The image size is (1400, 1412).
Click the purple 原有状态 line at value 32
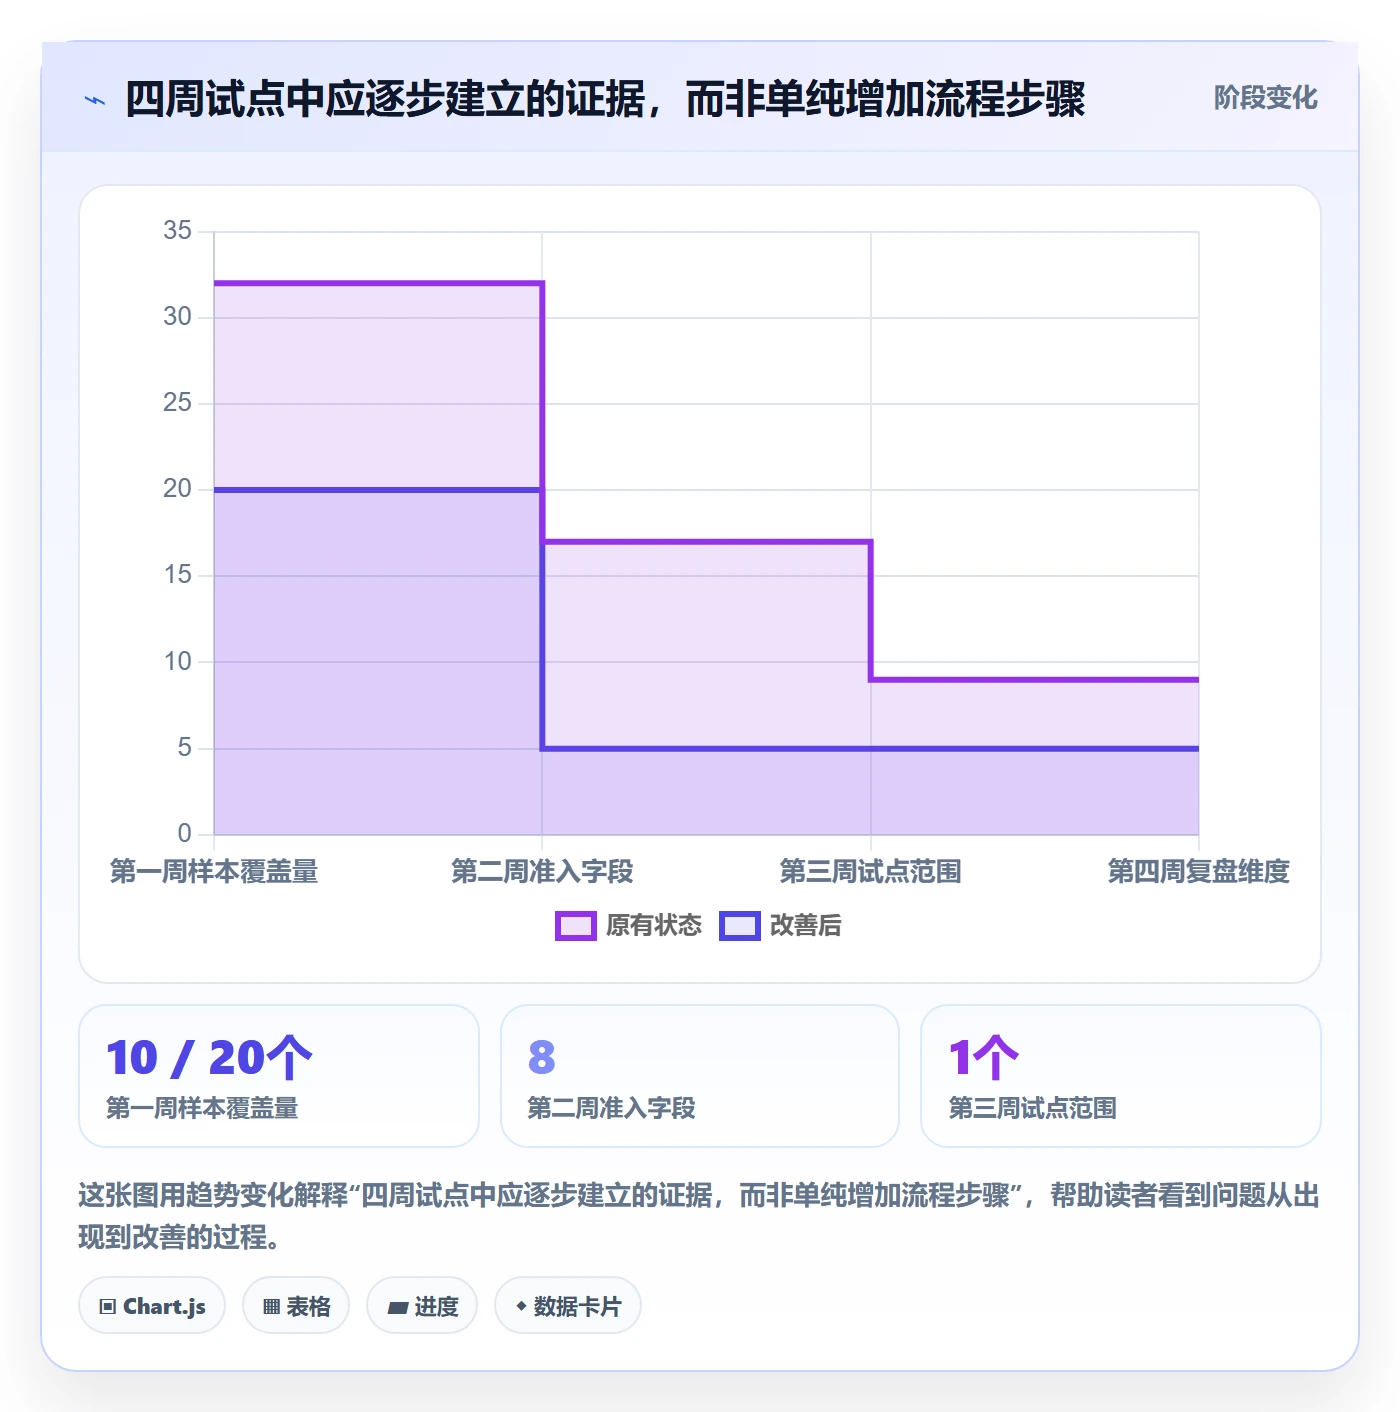coord(378,283)
